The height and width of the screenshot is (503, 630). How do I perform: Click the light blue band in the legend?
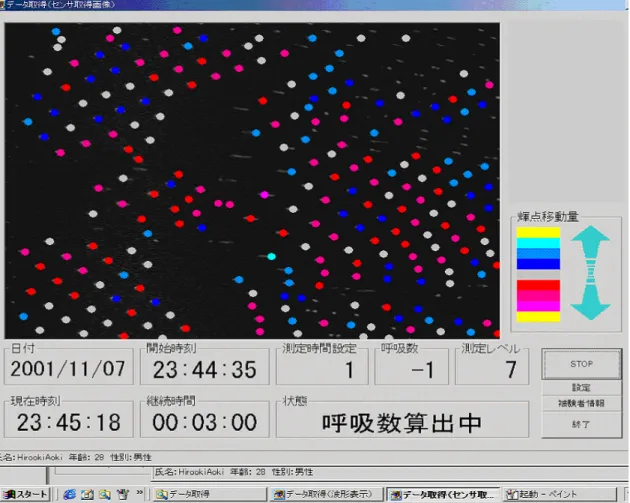[538, 254]
